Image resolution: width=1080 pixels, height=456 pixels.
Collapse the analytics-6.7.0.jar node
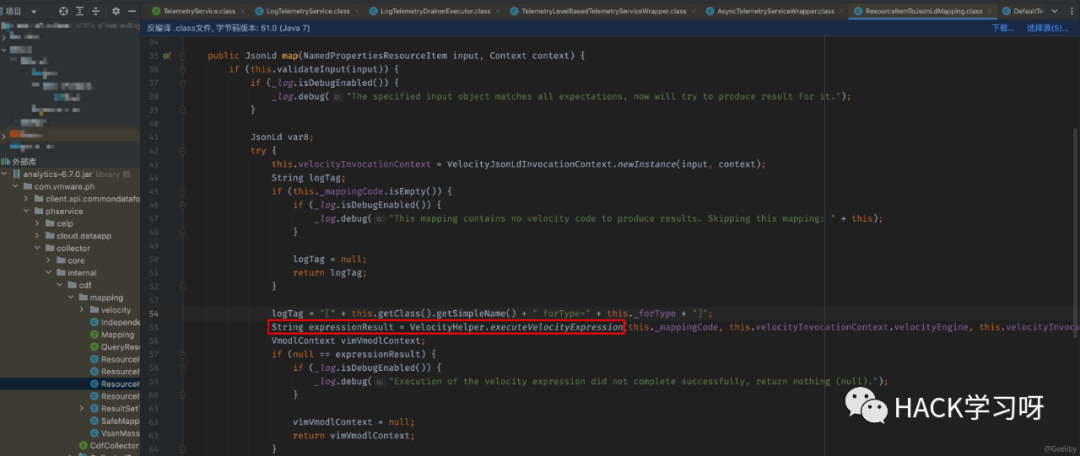pyautogui.click(x=6, y=174)
